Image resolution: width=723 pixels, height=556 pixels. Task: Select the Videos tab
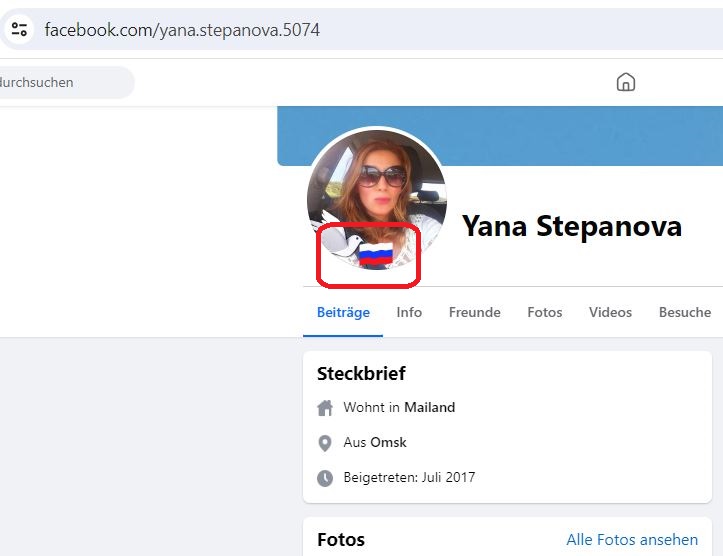(x=610, y=312)
